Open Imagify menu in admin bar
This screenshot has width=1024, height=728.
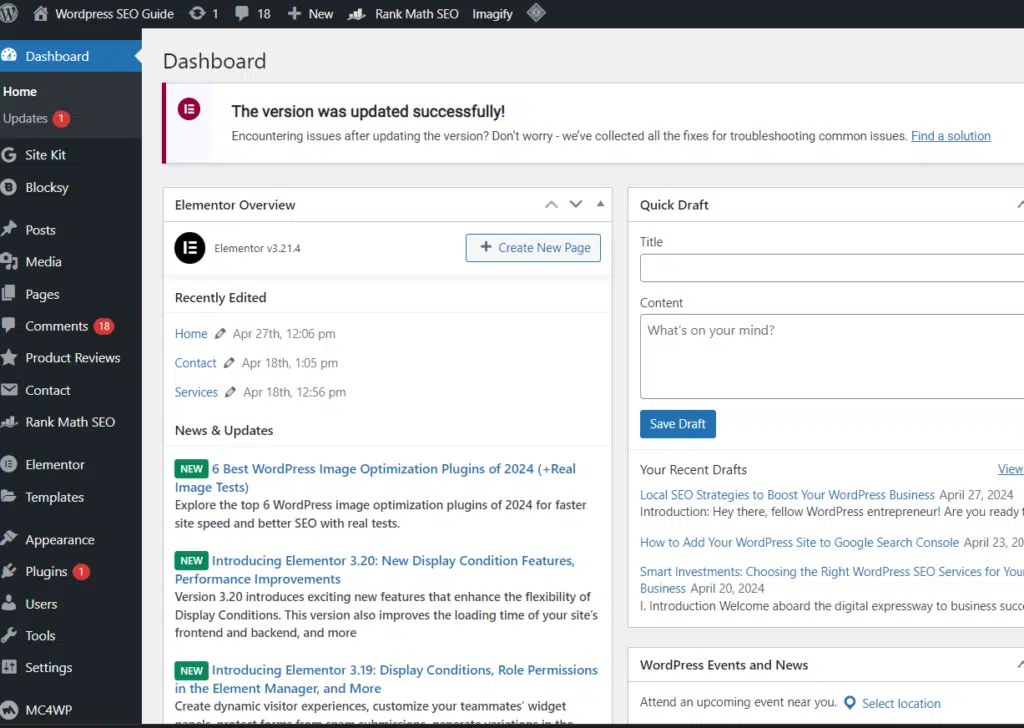[x=492, y=14]
